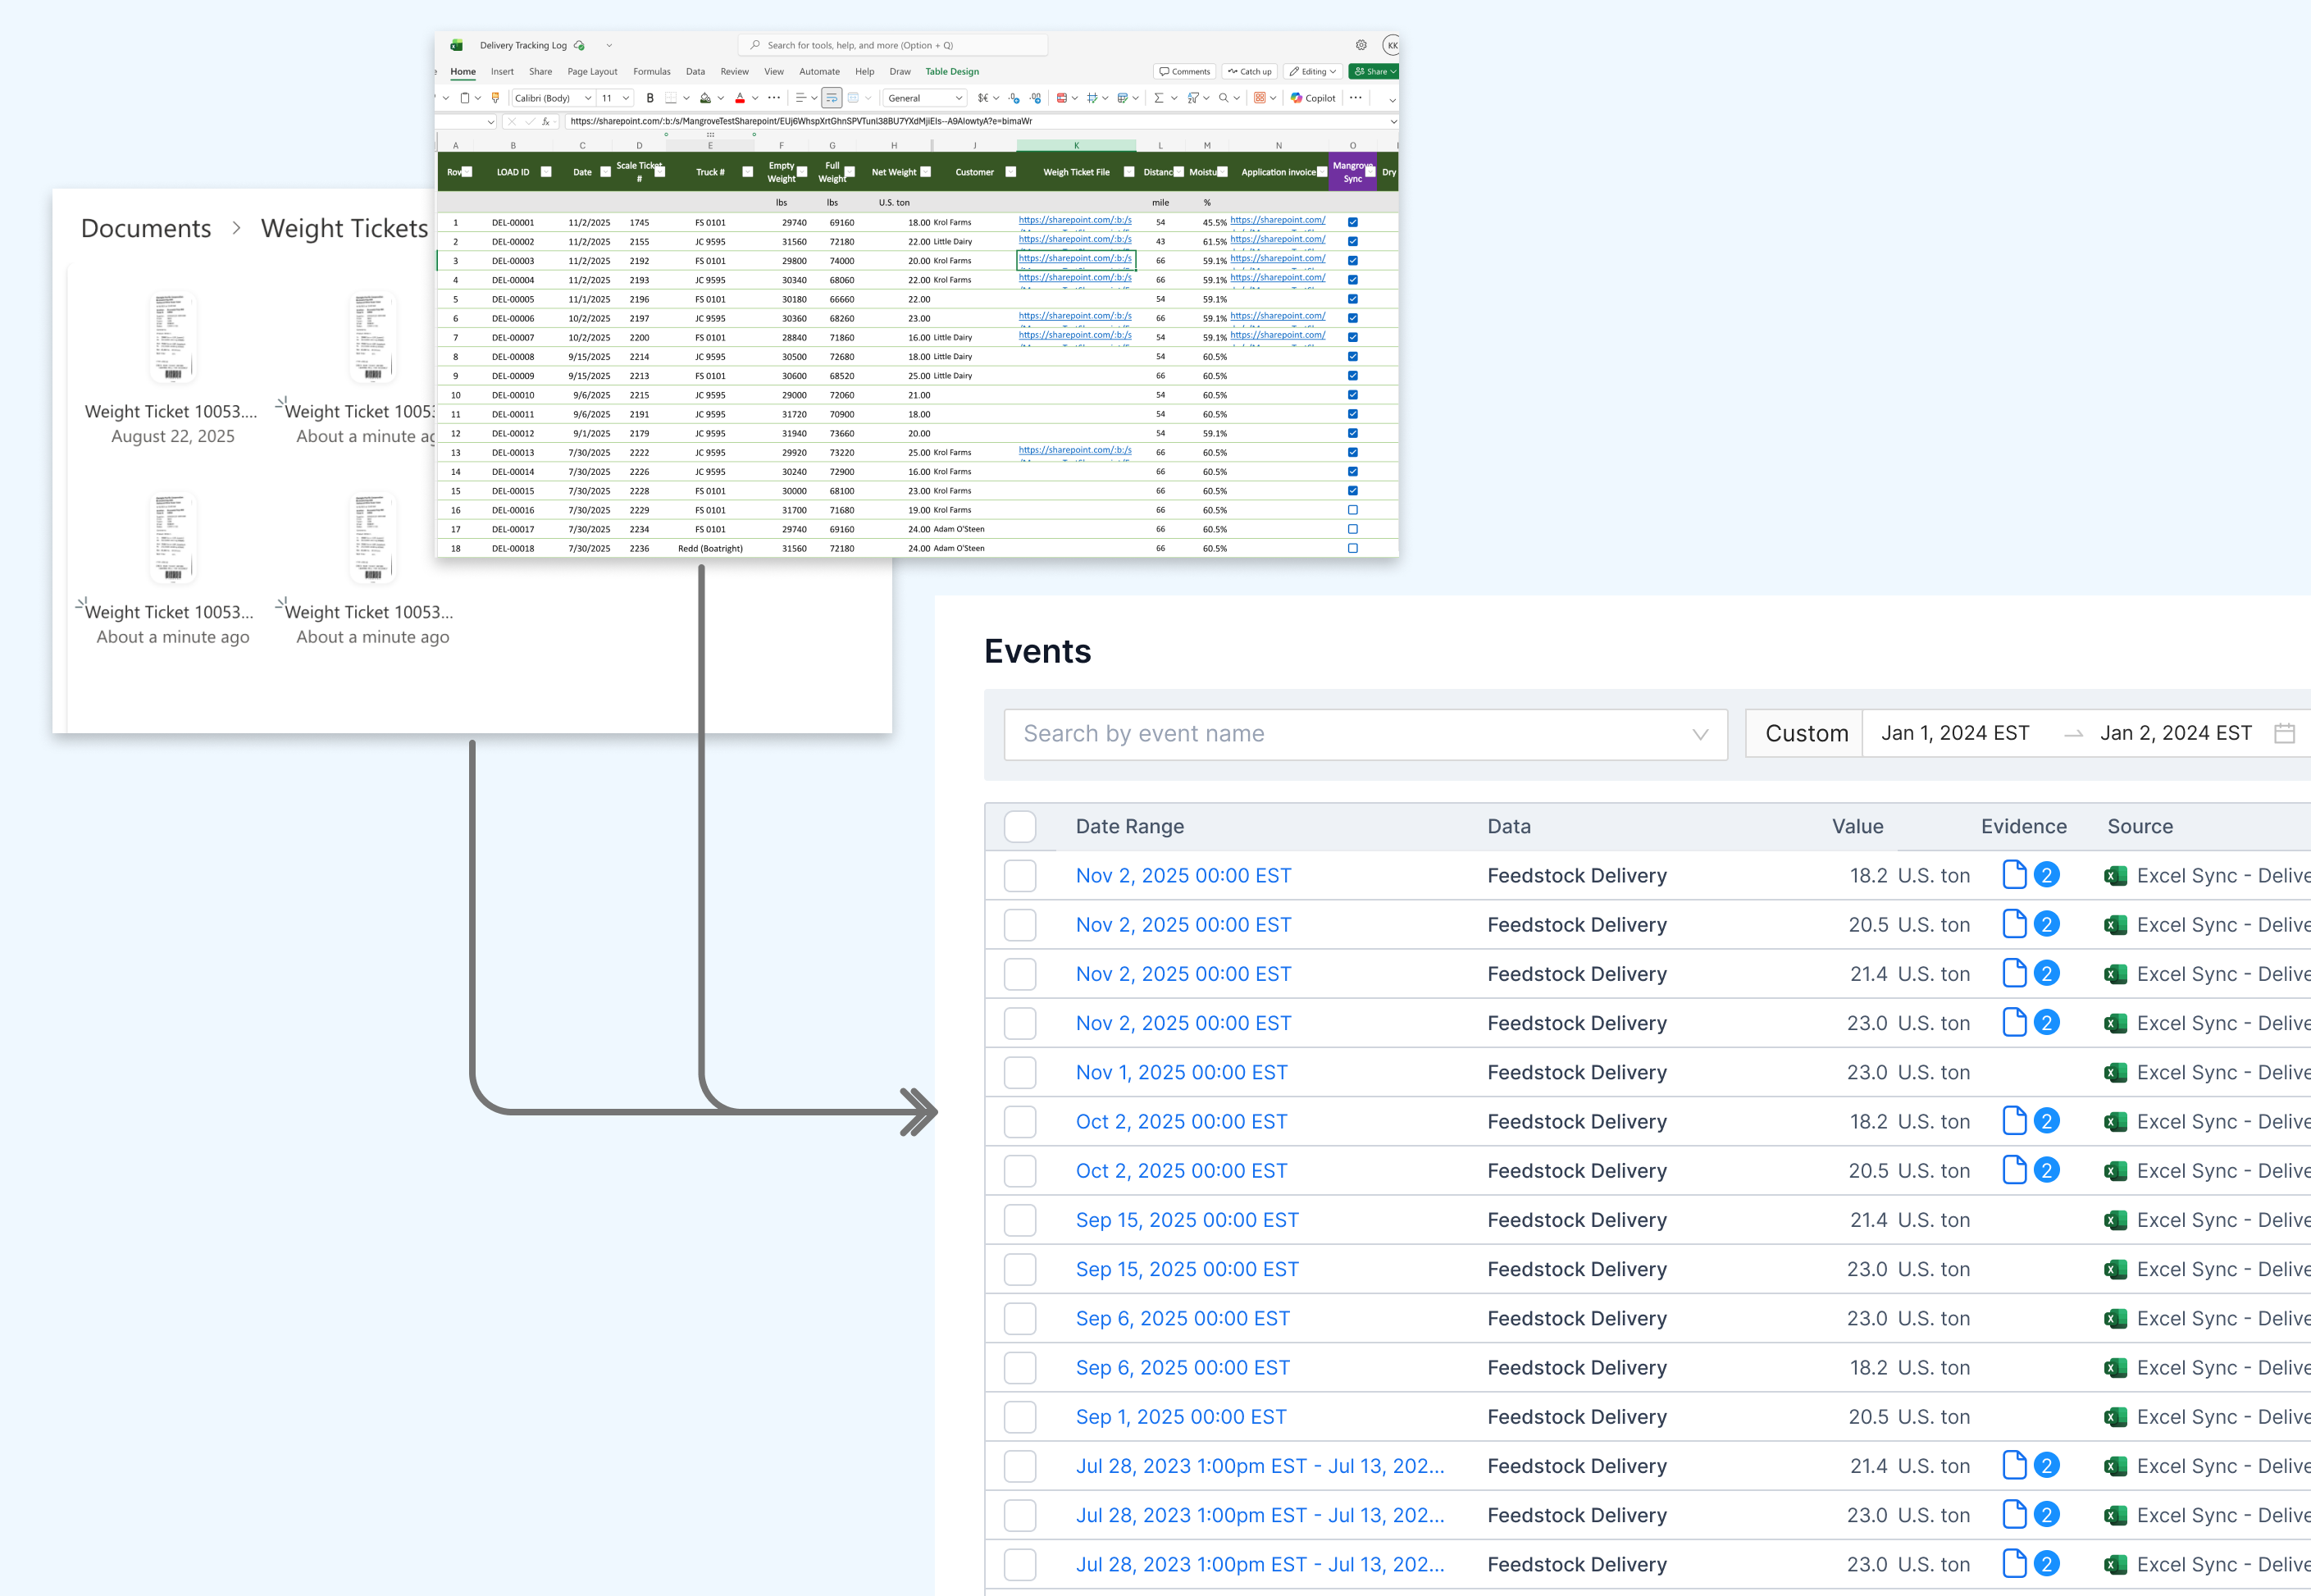Open the Table Design tab
This screenshot has width=2311, height=1596.
click(x=951, y=72)
